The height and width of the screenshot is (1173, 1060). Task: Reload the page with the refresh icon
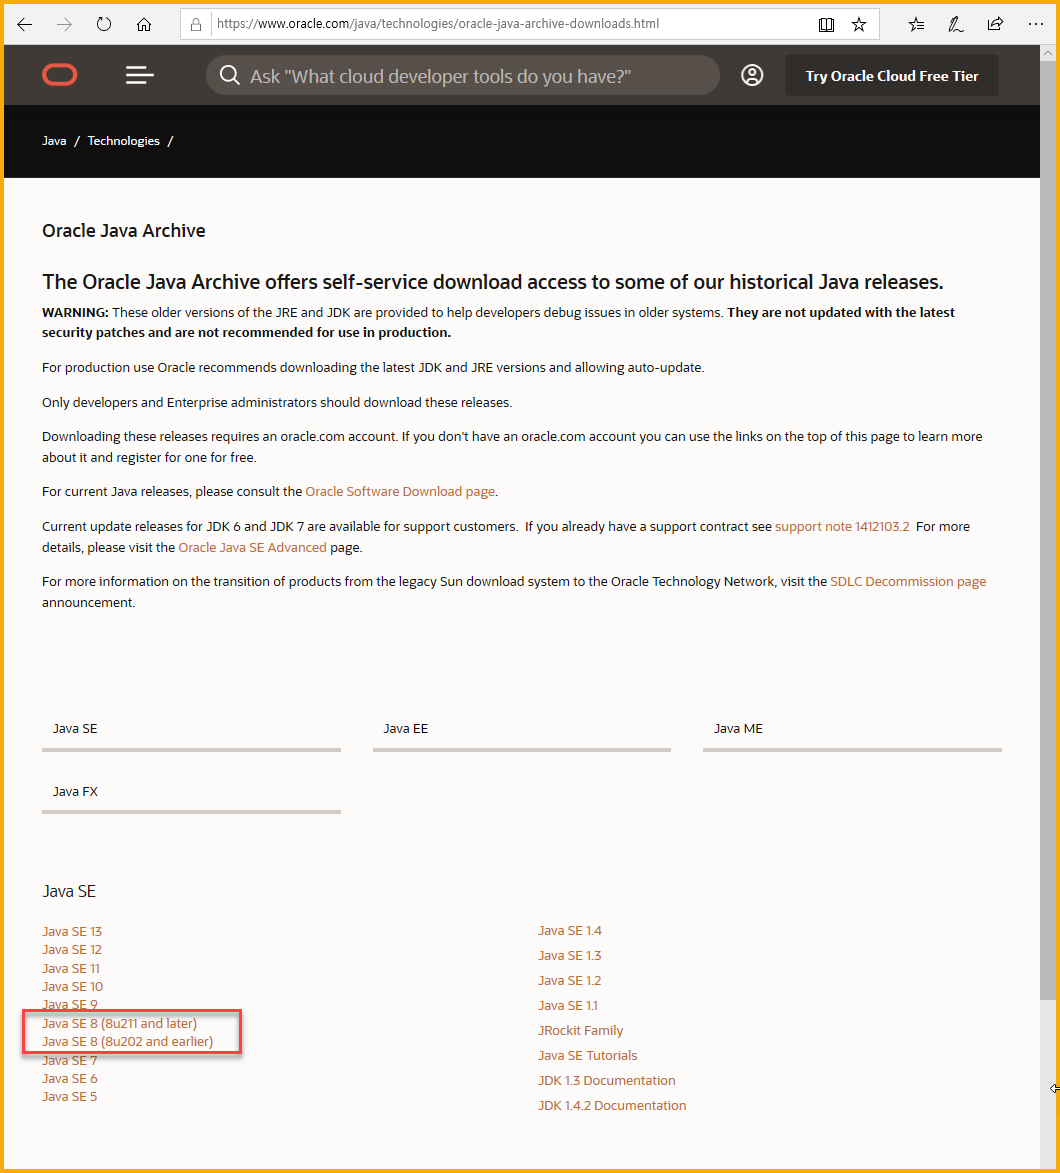pyautogui.click(x=104, y=24)
